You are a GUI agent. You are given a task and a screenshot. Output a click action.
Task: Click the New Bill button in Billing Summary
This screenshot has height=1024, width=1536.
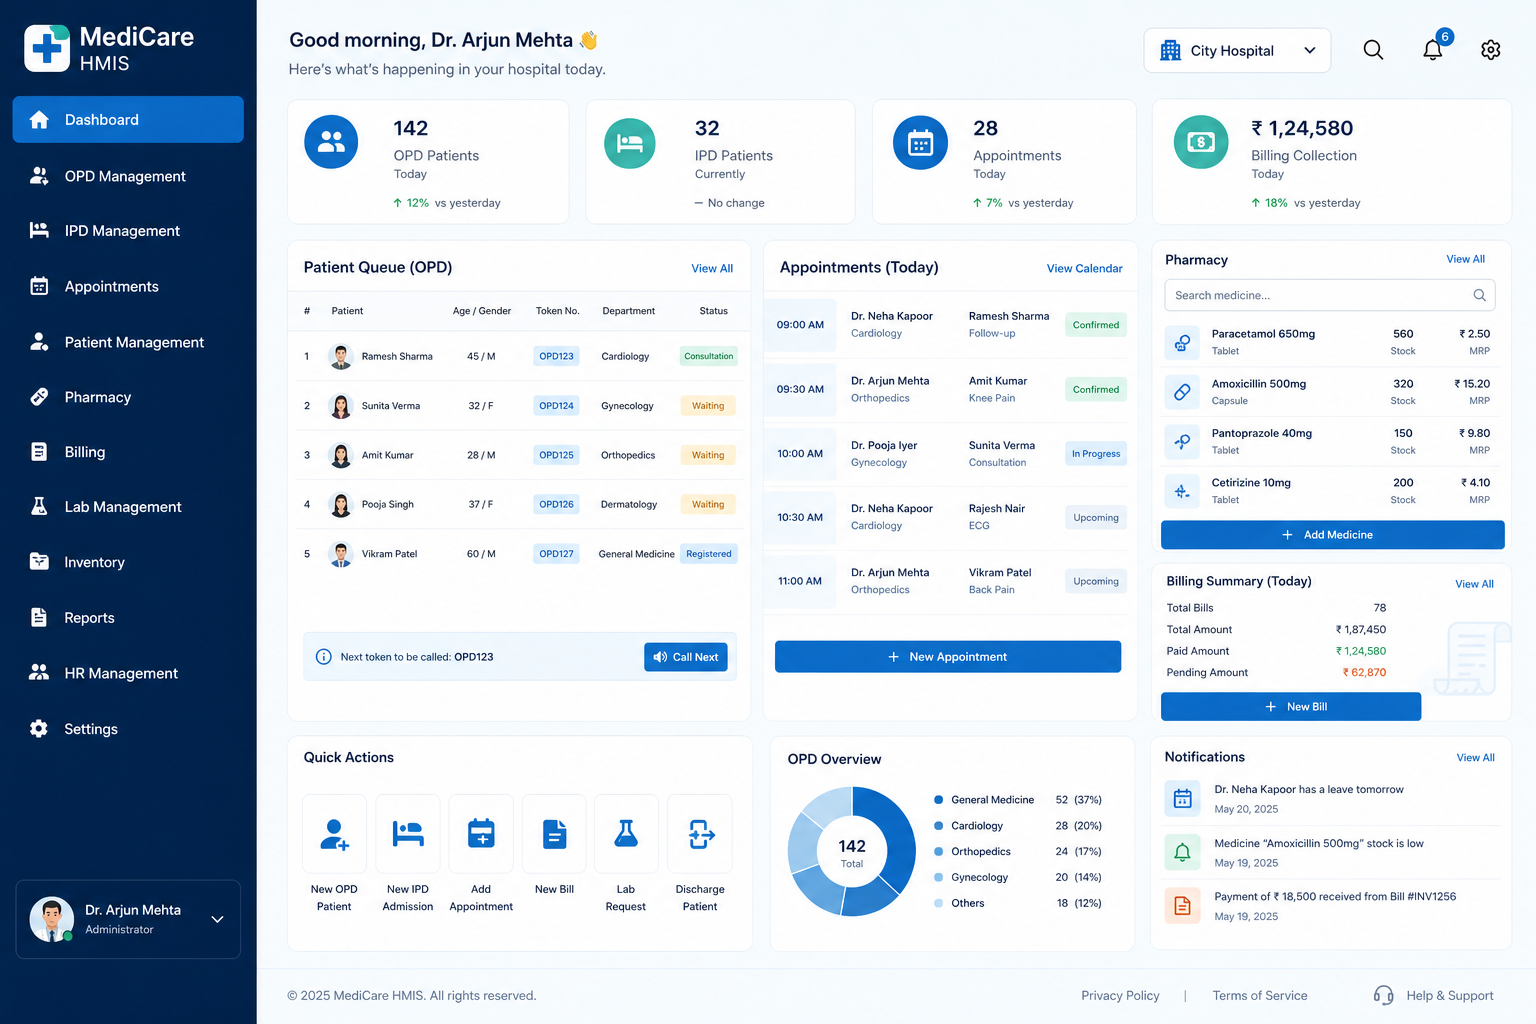pos(1291,707)
